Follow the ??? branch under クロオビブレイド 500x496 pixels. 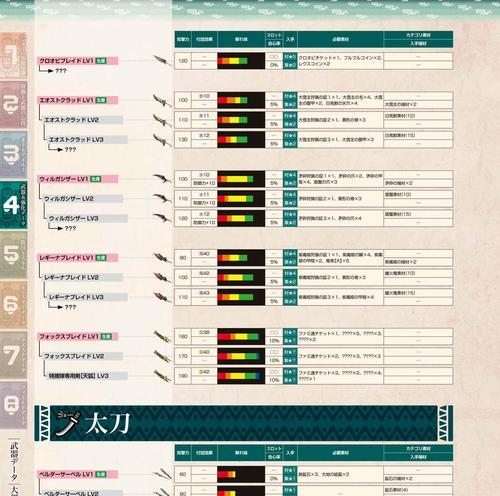(x=61, y=71)
